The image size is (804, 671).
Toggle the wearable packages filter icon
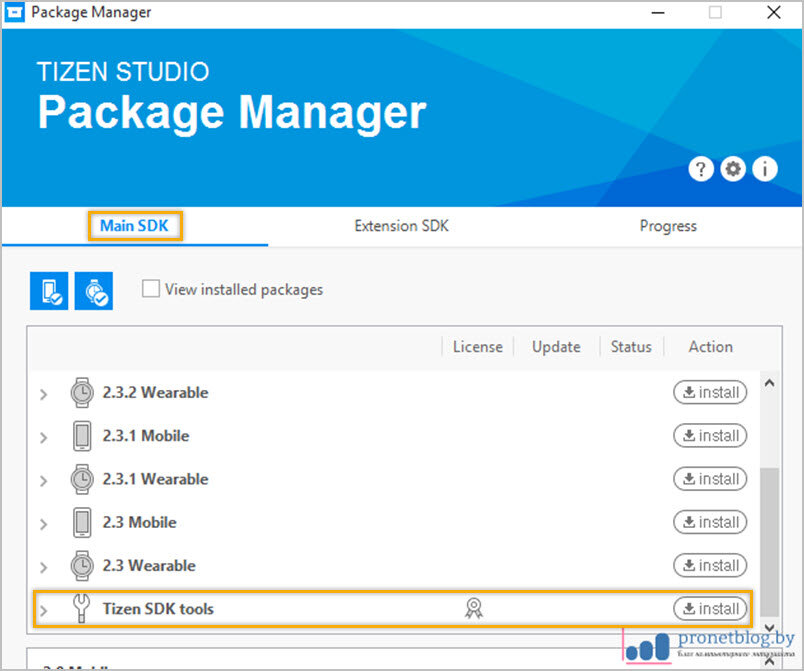coord(94,291)
